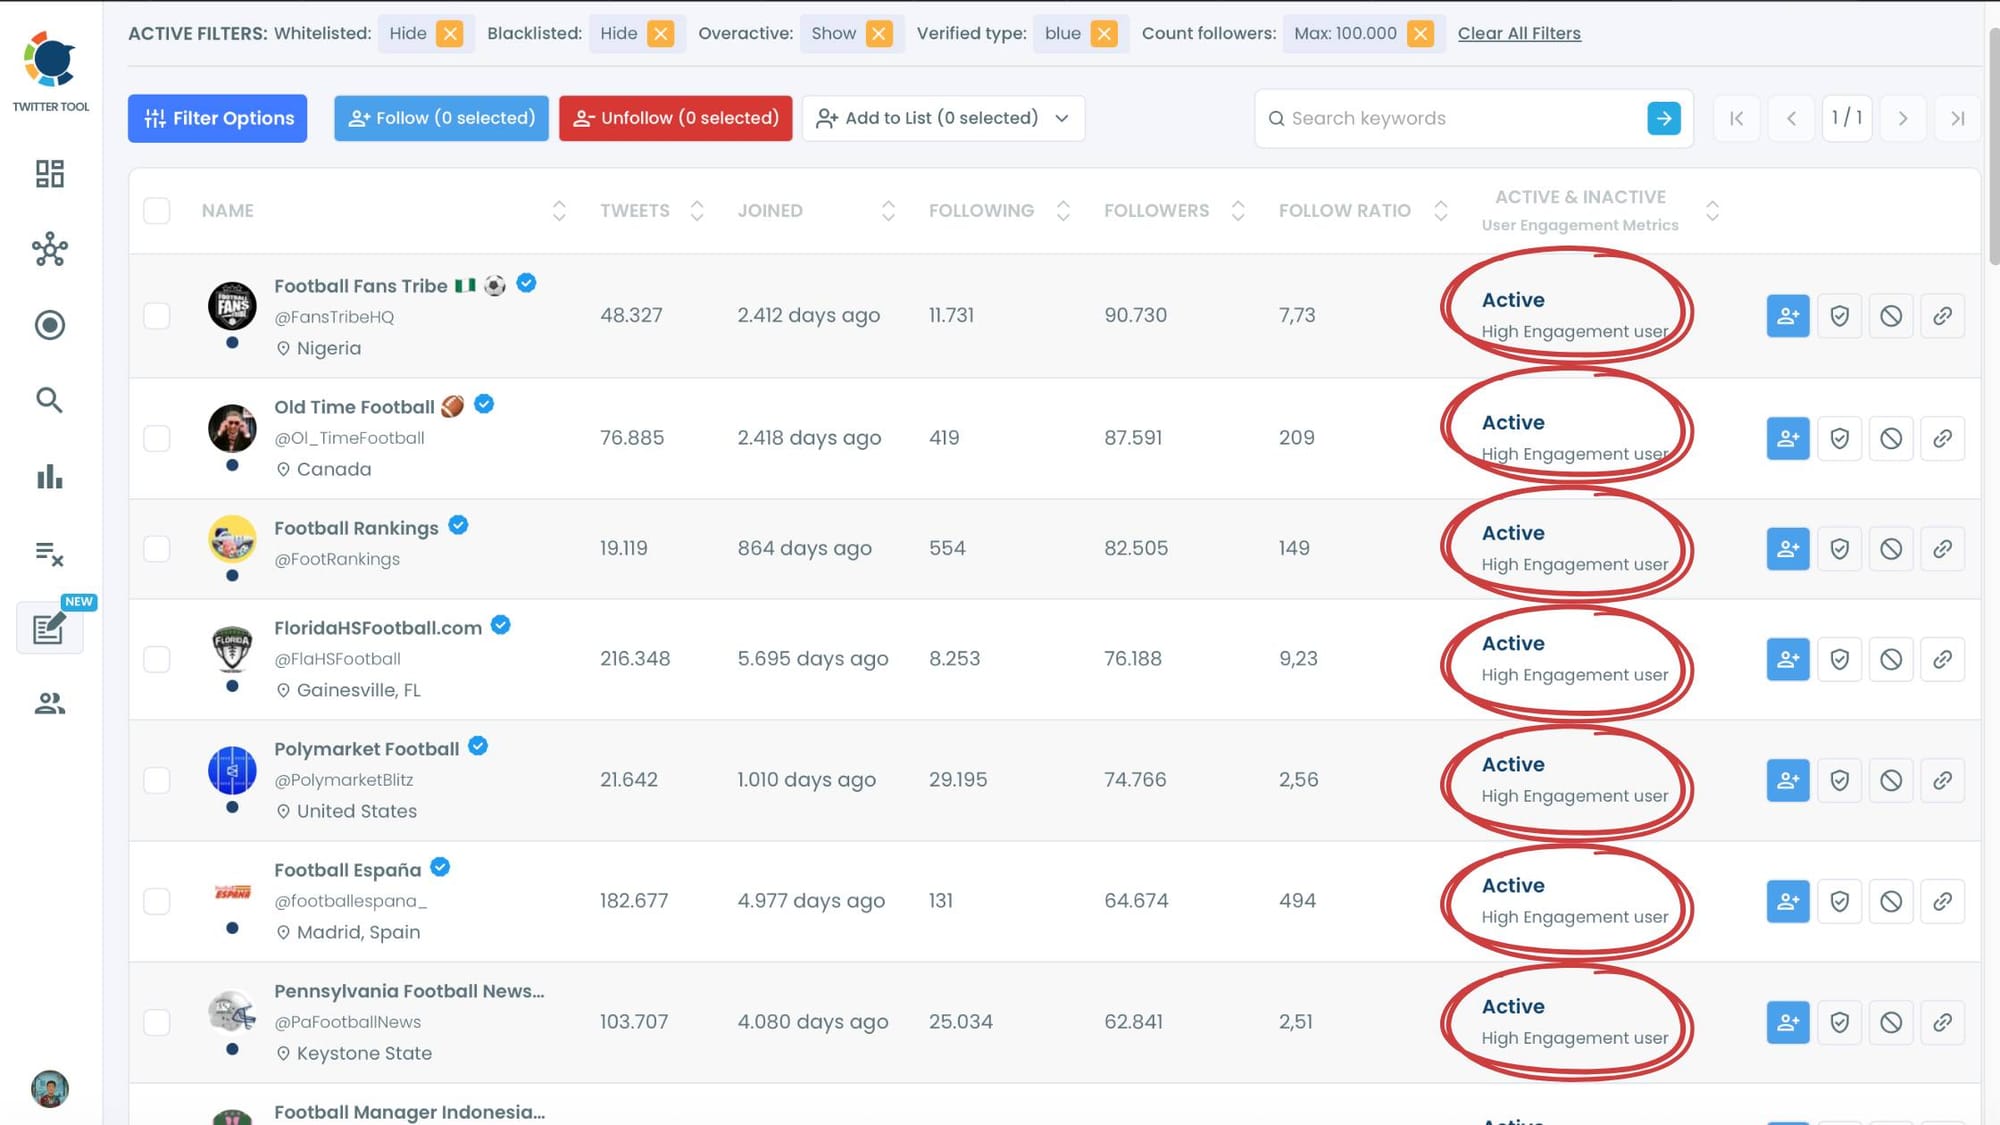2000x1125 pixels.
Task: Open the dashboard panel in the sidebar
Action: [x=49, y=173]
